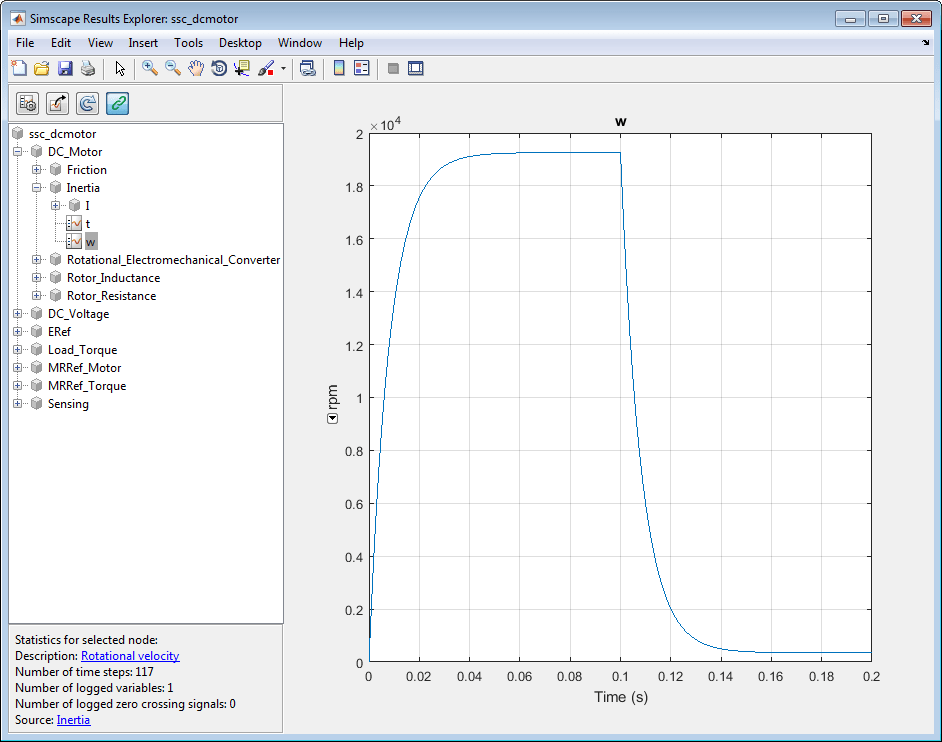Toggle the Edit Plot arrow tool

point(120,69)
